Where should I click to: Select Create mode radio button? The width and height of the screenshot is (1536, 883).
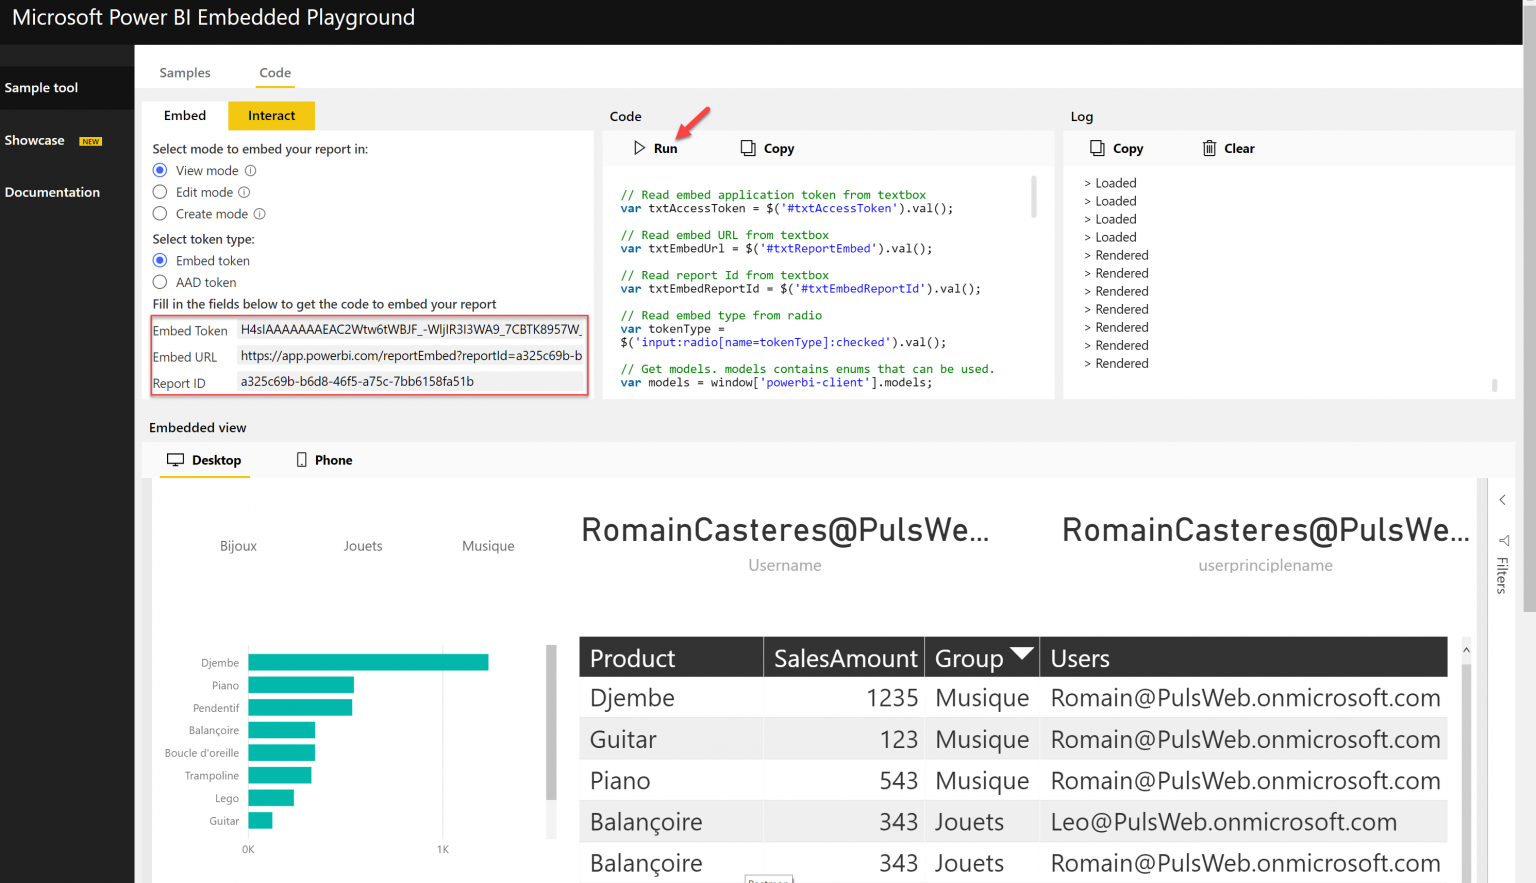coord(159,213)
